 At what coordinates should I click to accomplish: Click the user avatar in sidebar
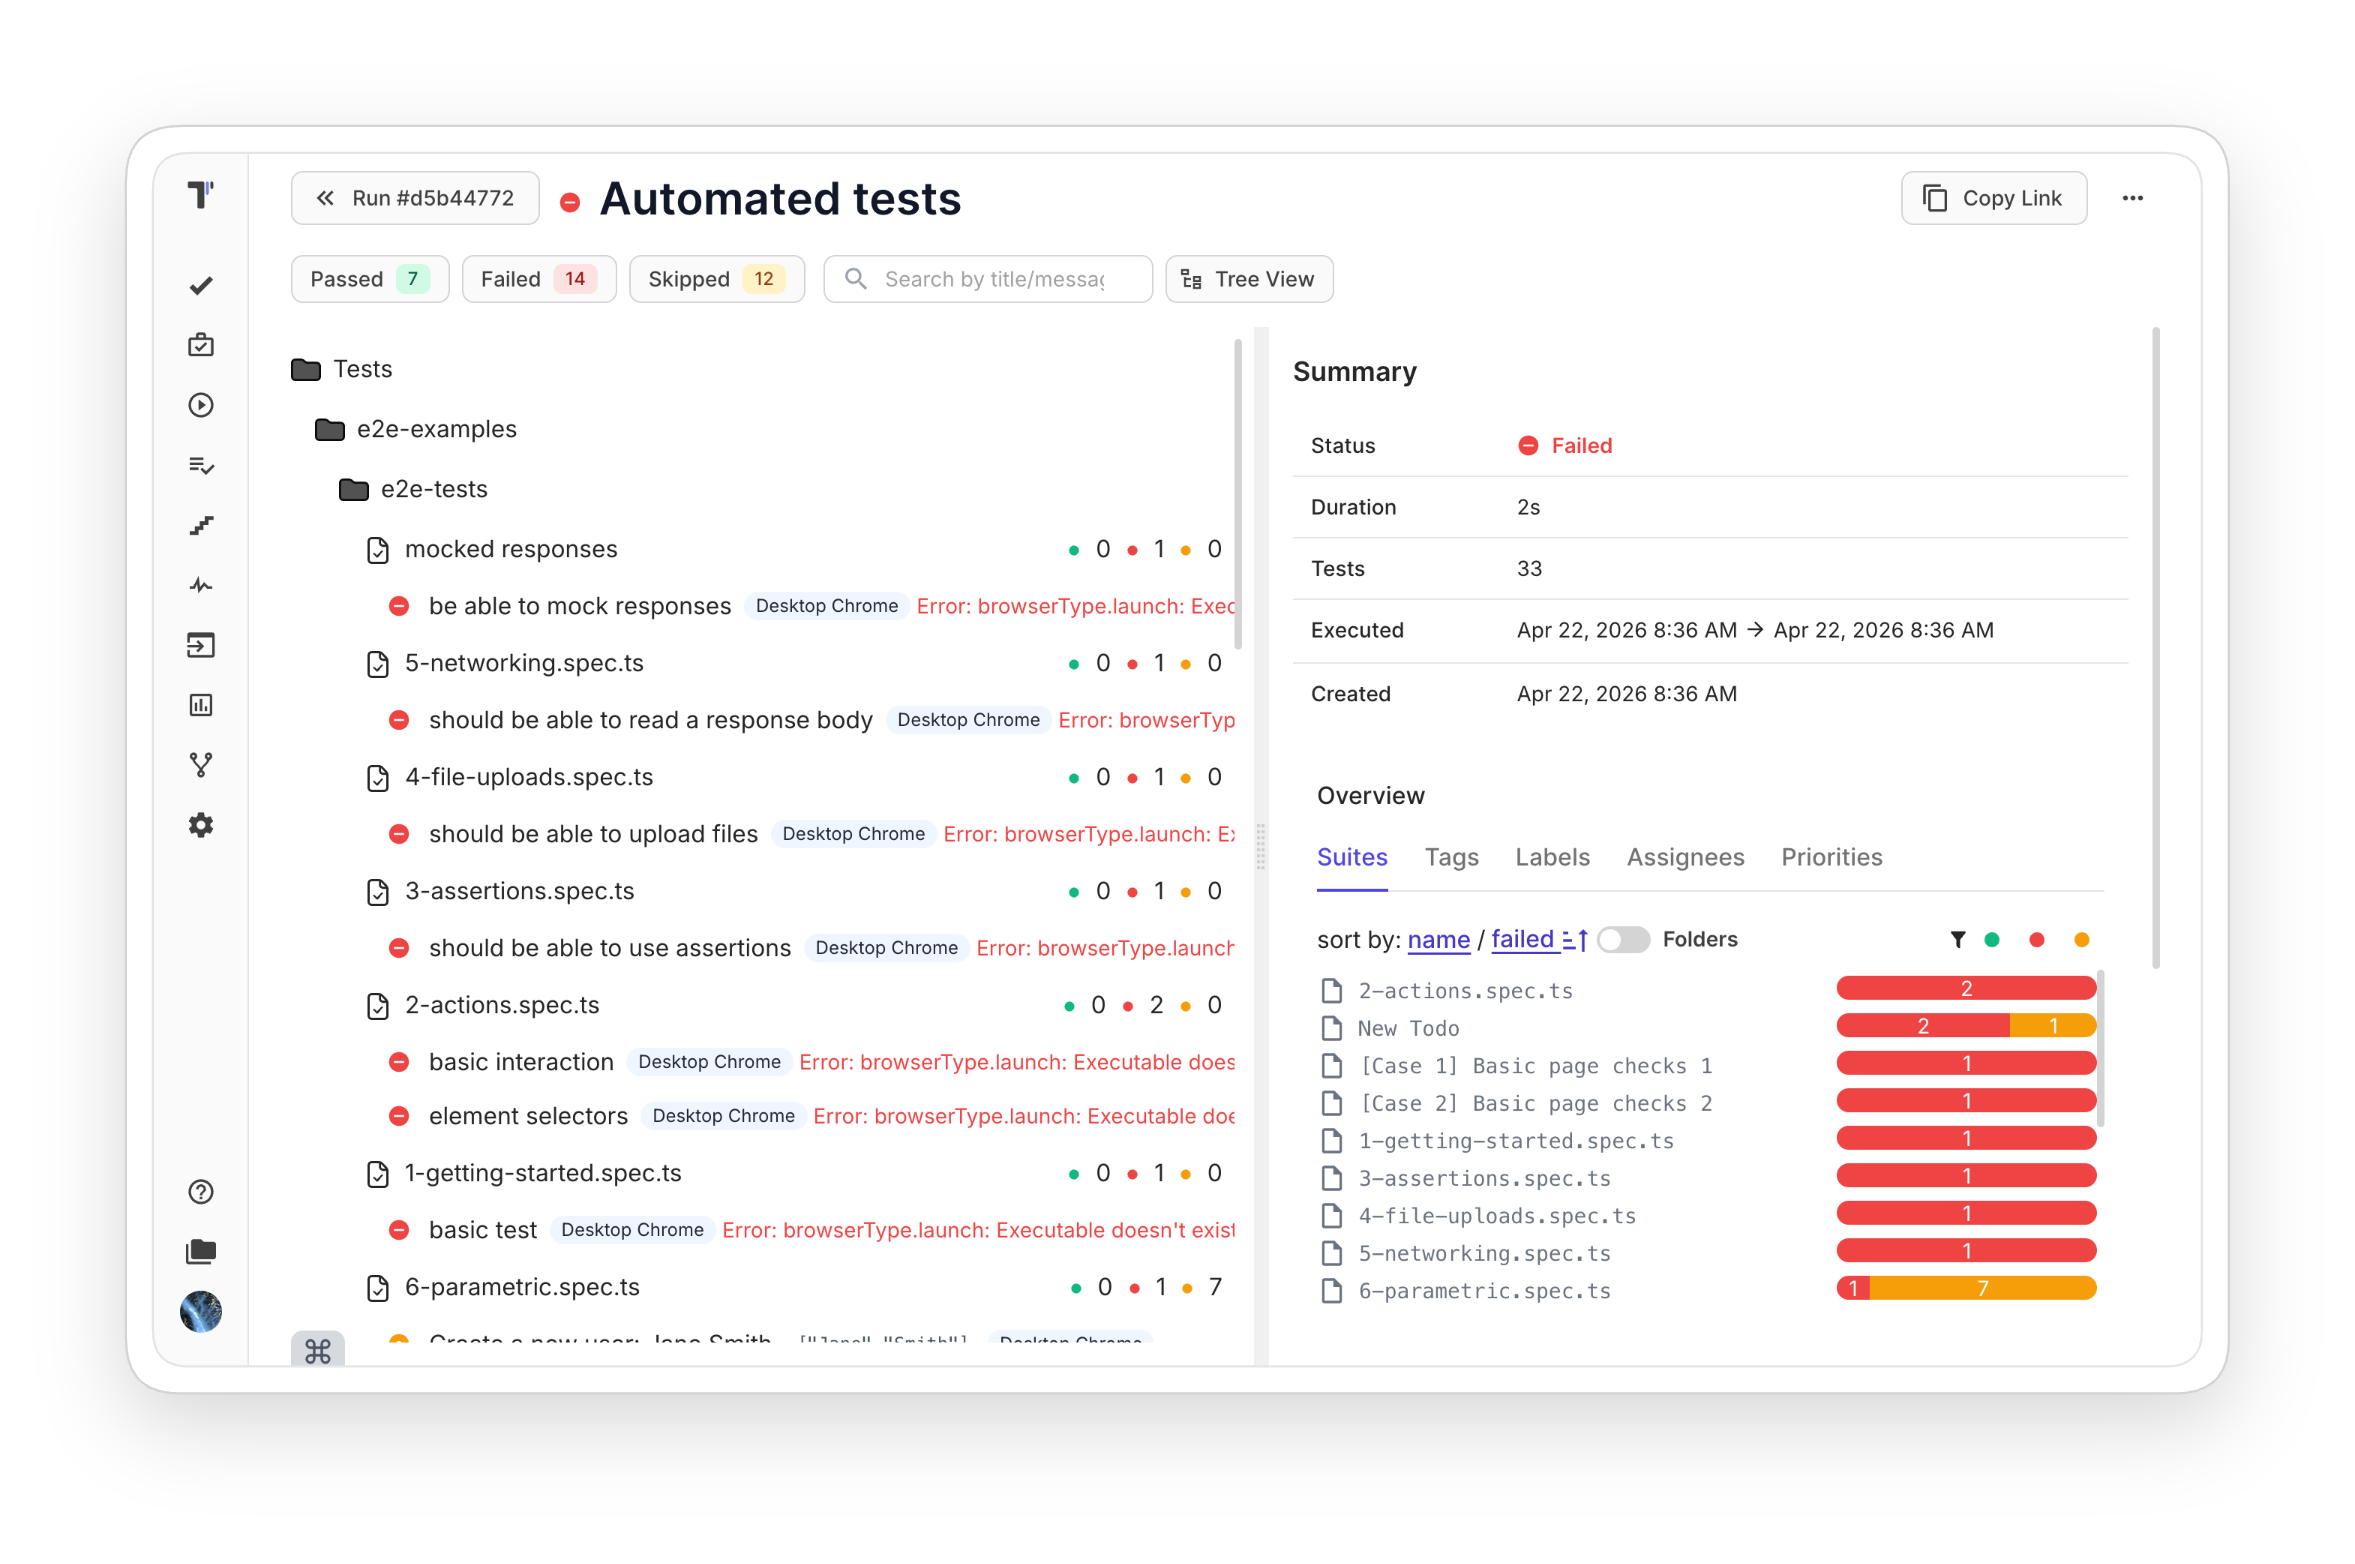[x=201, y=1311]
